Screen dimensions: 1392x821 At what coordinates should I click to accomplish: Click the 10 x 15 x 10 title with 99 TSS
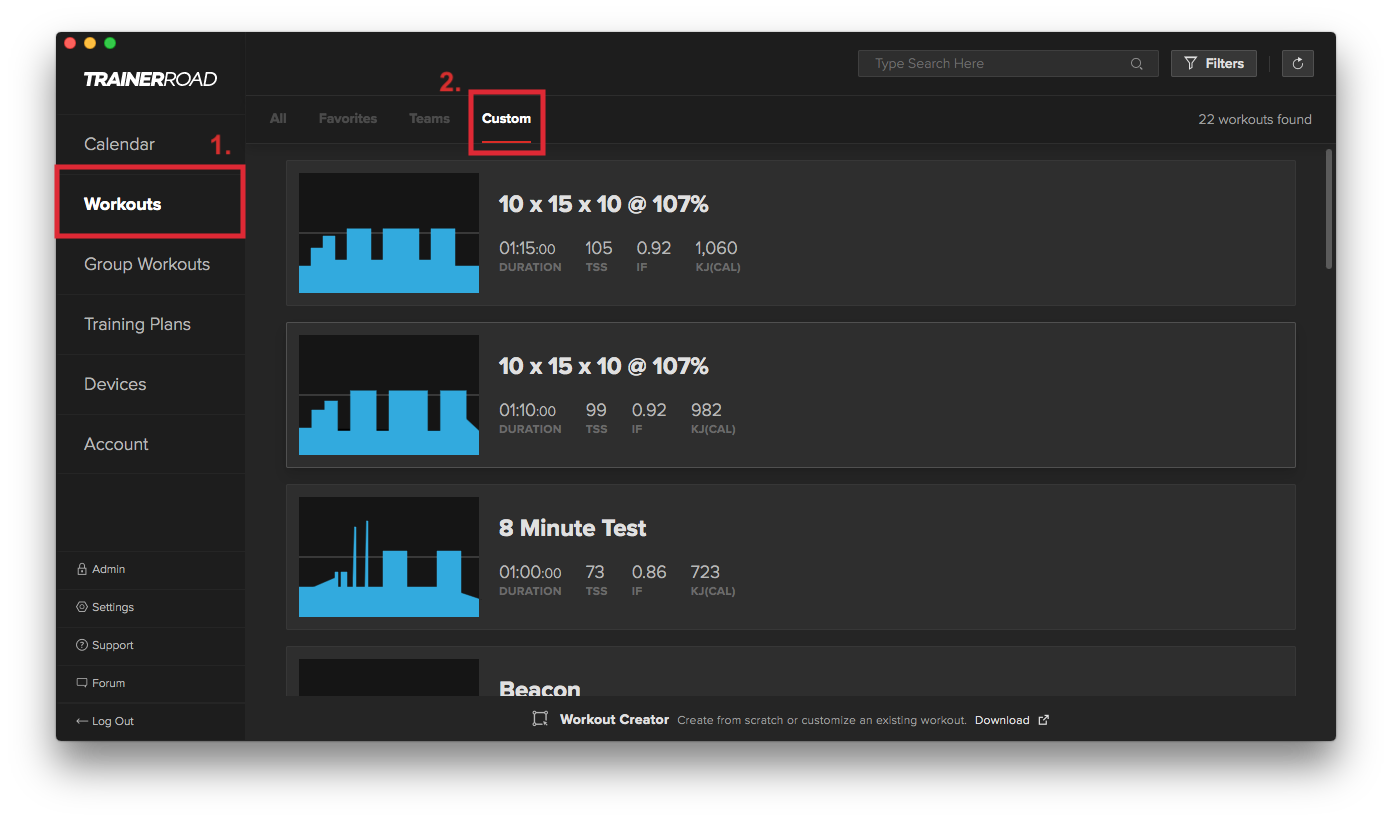click(x=603, y=366)
